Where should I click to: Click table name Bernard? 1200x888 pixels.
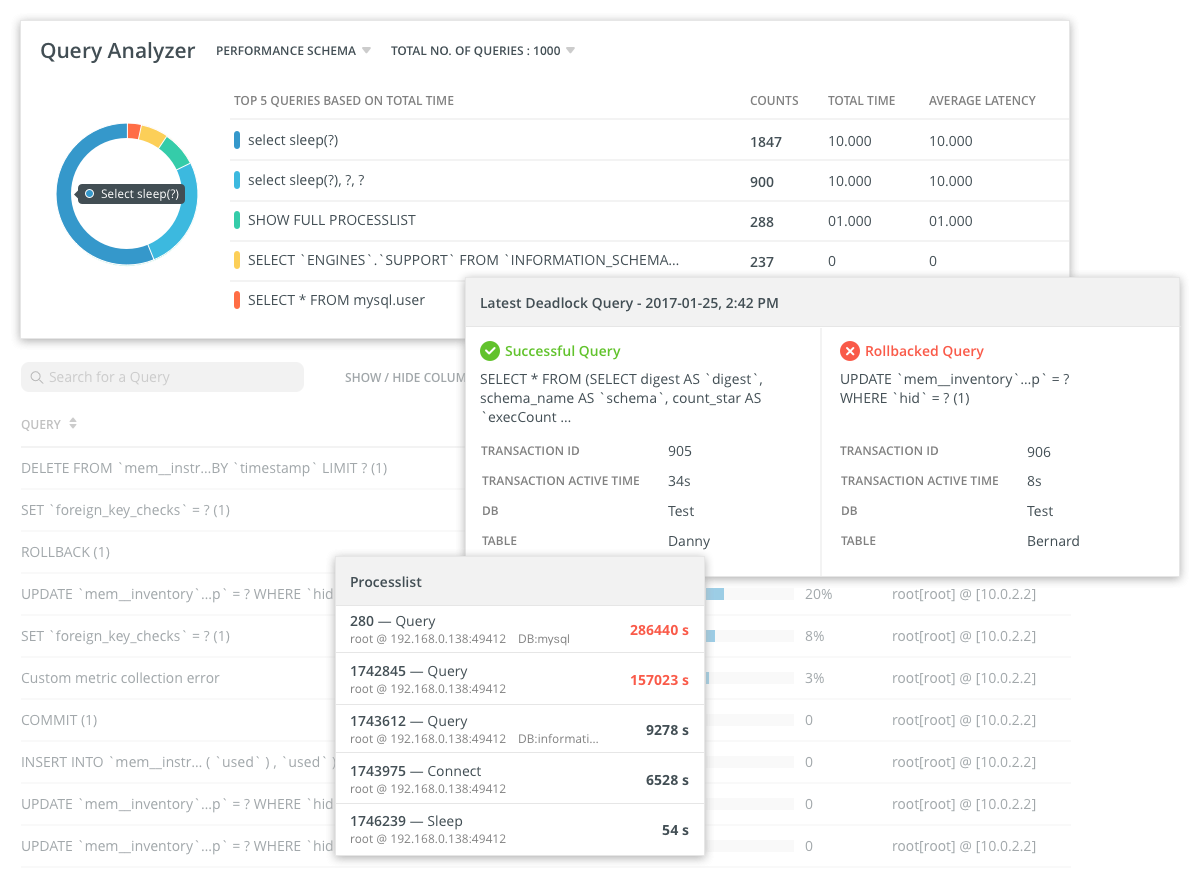click(x=1053, y=541)
